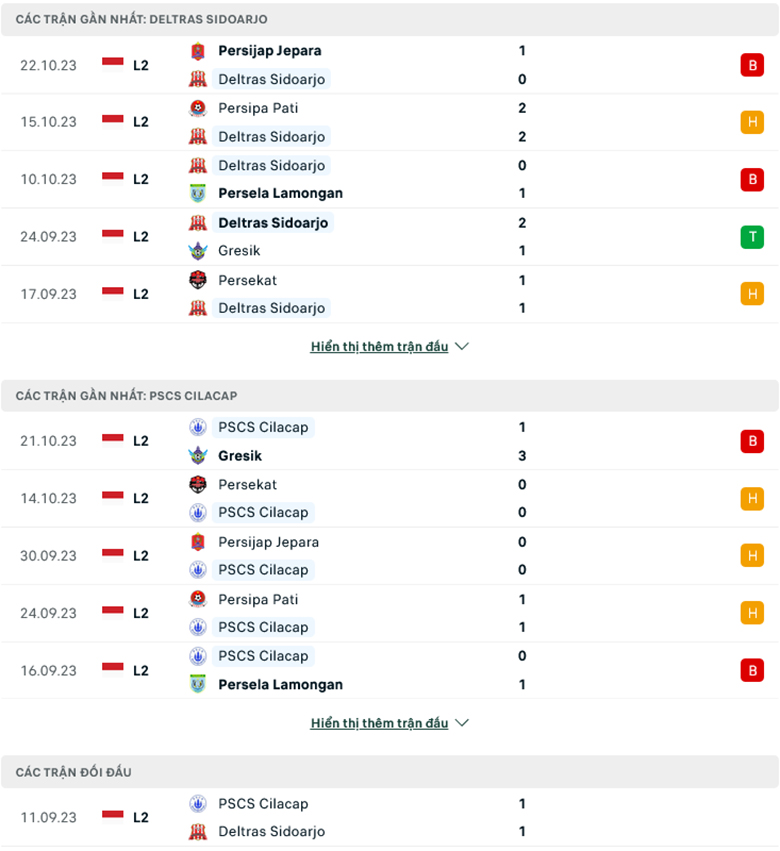The image size is (780, 851).
Task: Click the Hiển thị thêm trận đấu link
Action: (x=378, y=346)
